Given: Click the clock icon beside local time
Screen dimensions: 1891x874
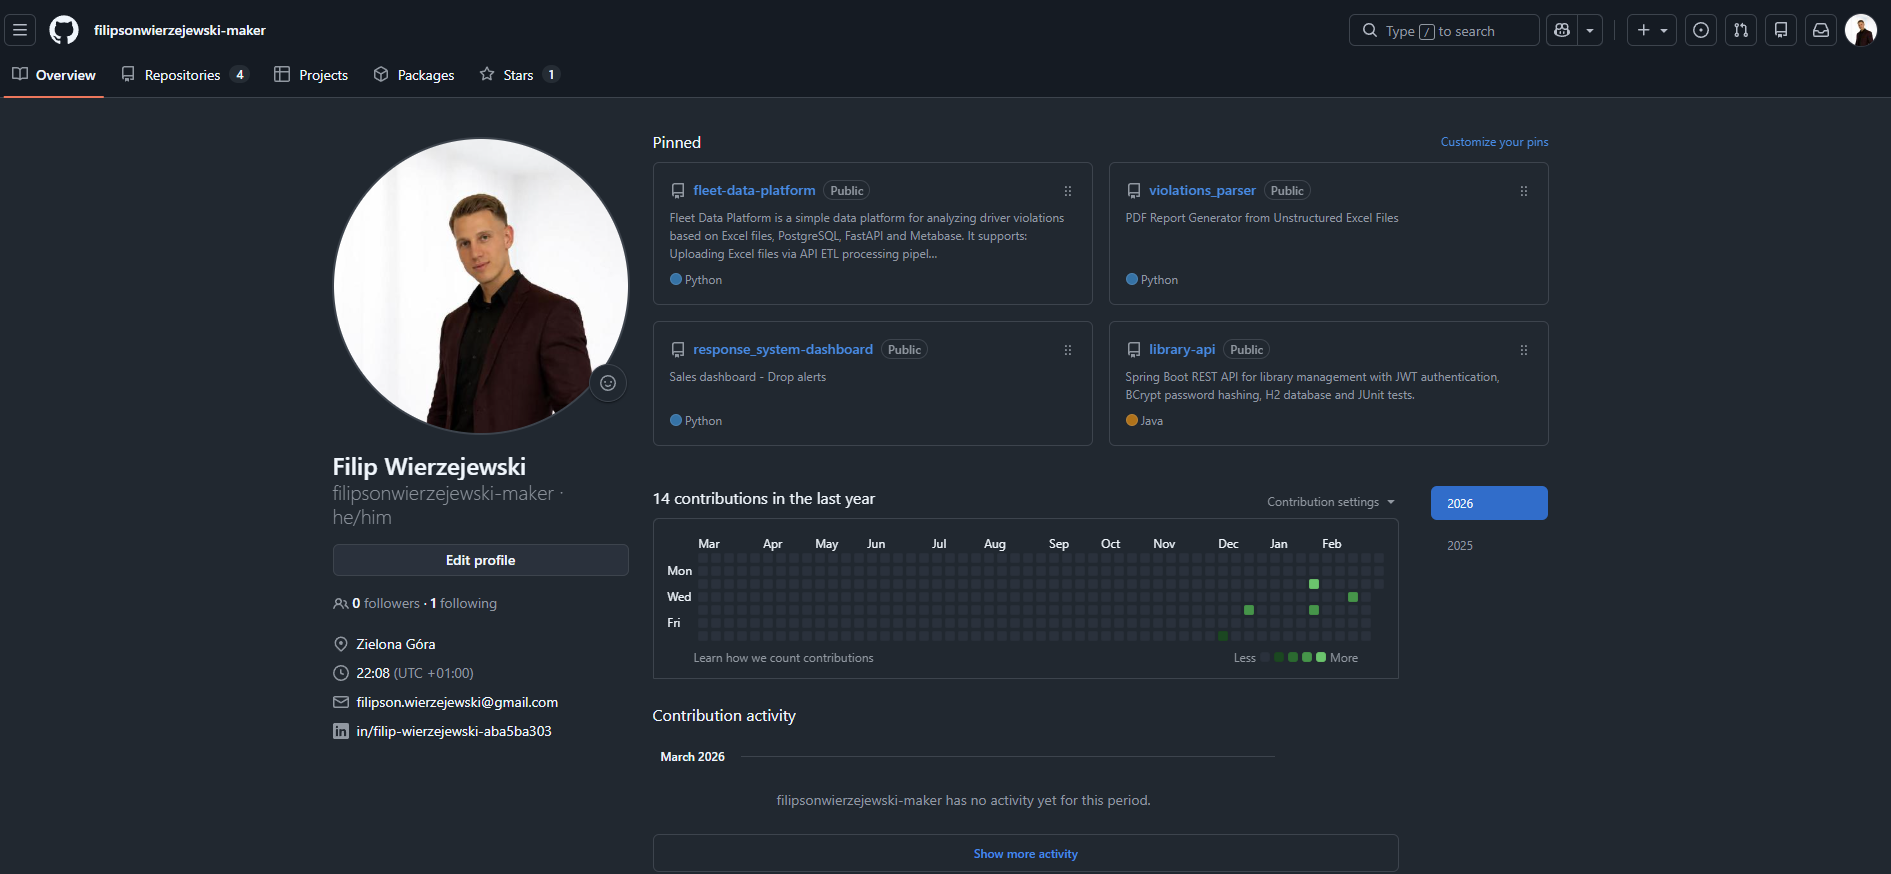Looking at the screenshot, I should pyautogui.click(x=341, y=673).
